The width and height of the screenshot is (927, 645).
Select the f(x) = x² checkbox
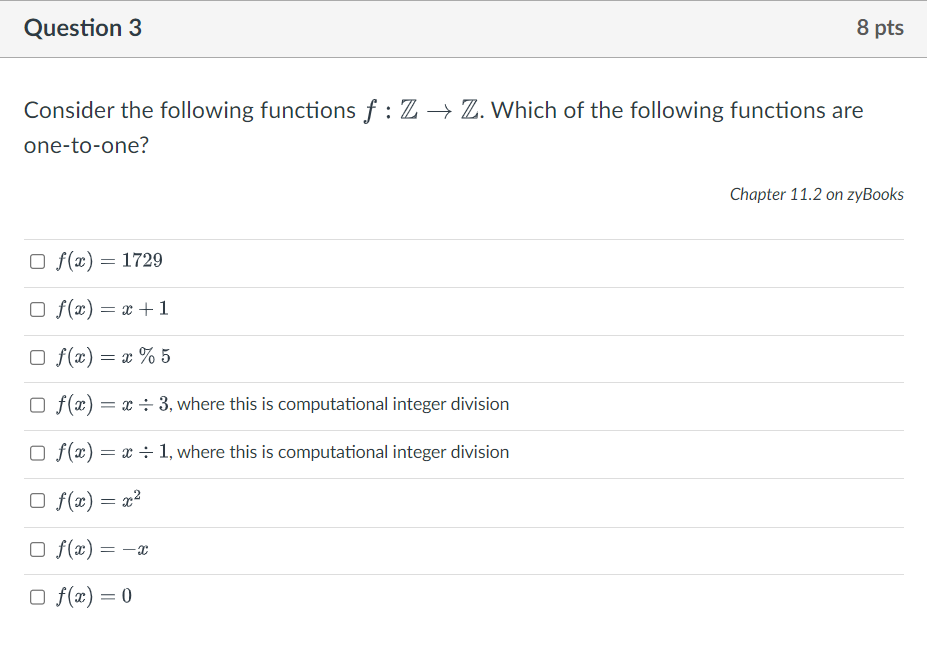(37, 500)
